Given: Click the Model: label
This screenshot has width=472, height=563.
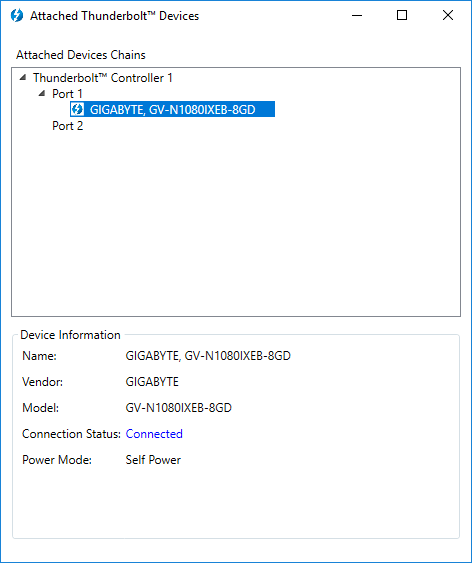Looking at the screenshot, I should pyautogui.click(x=41, y=408).
